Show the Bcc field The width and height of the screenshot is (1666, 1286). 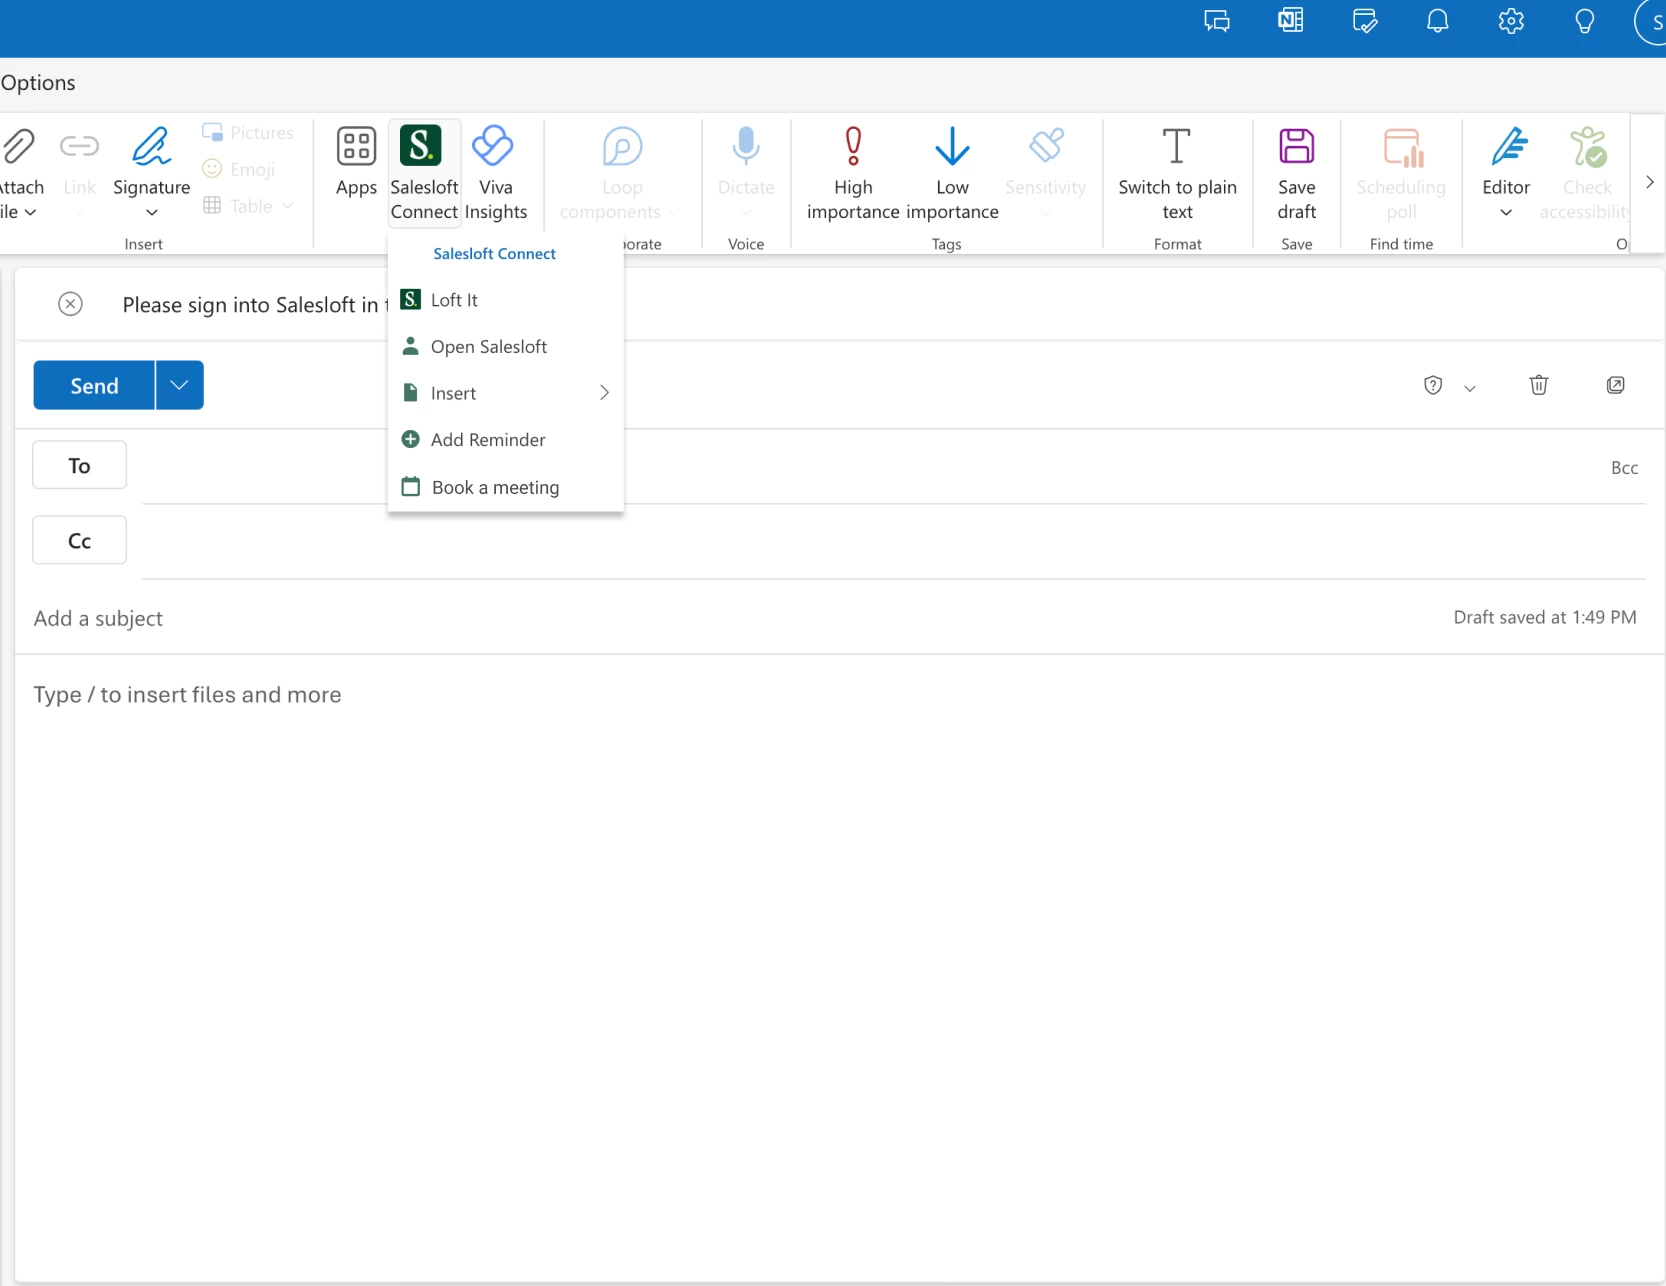pyautogui.click(x=1624, y=468)
